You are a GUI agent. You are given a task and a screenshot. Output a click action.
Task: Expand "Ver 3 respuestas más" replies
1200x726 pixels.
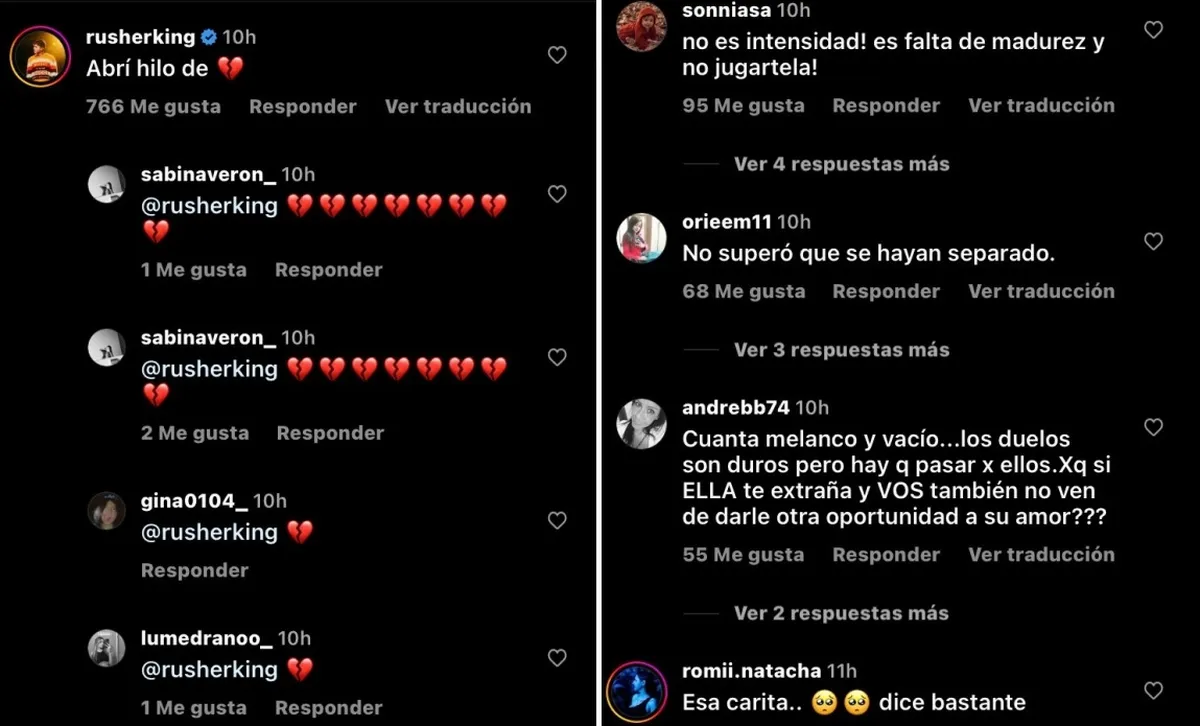842,350
